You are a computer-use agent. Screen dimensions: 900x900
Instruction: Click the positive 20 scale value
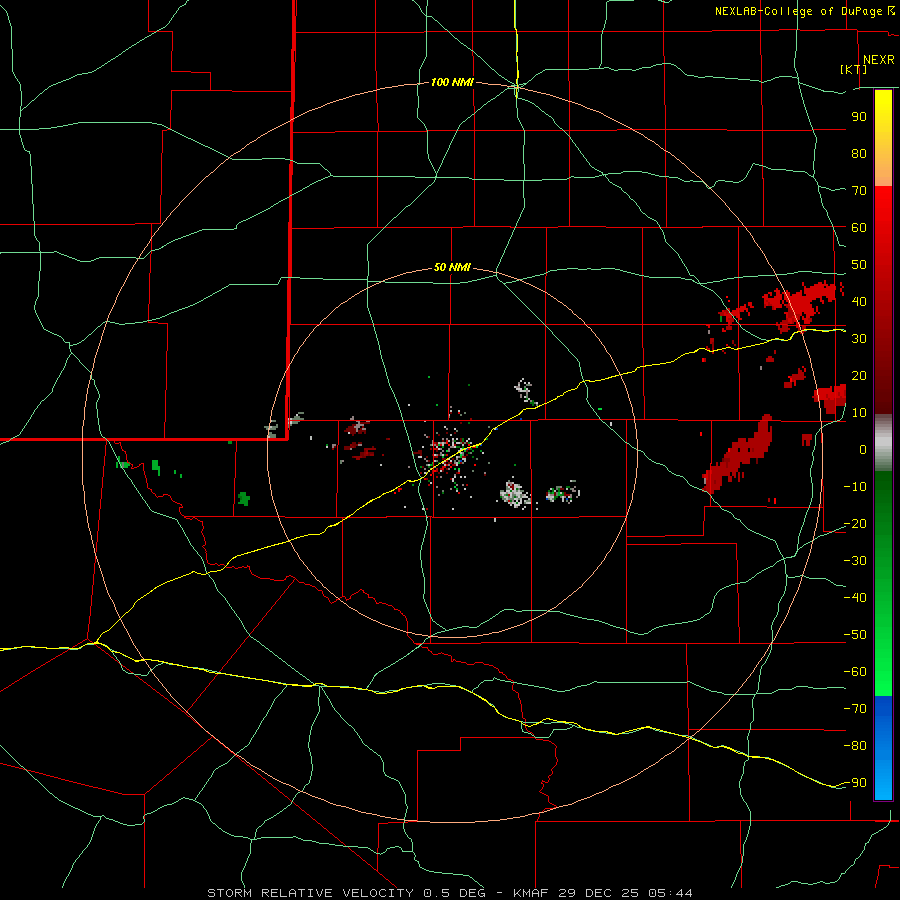click(859, 375)
